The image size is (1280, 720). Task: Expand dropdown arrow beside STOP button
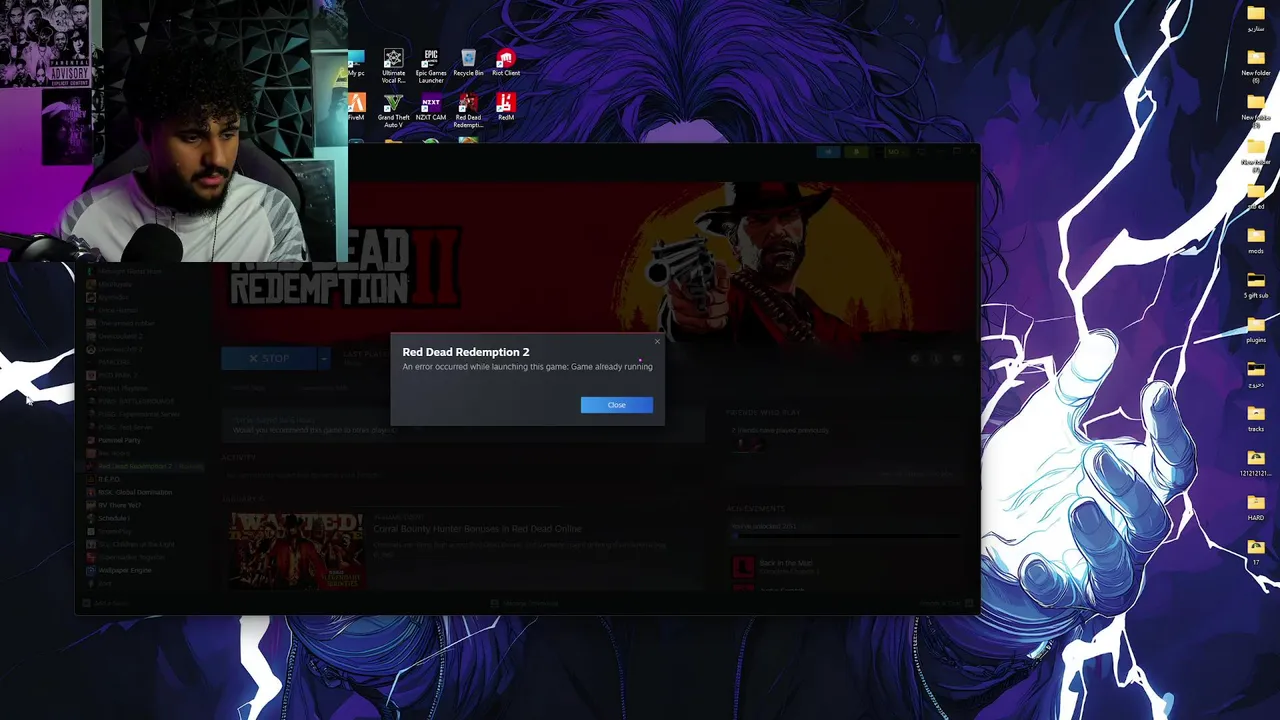tap(324, 358)
